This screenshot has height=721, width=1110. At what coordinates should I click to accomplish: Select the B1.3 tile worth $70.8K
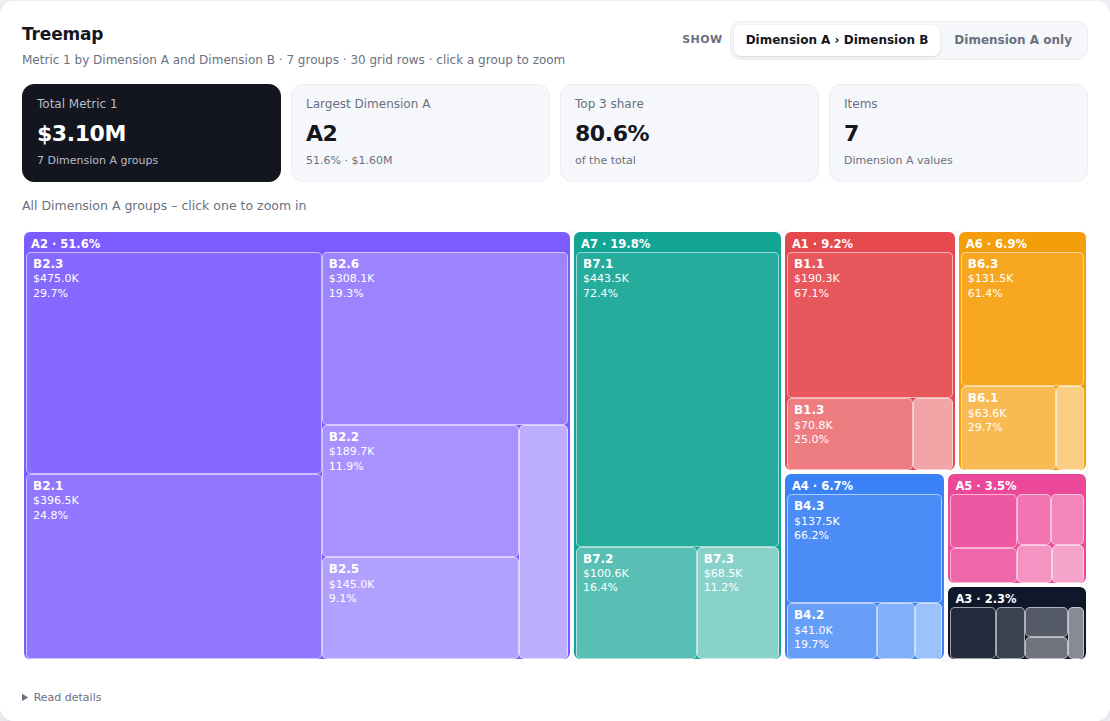point(850,433)
